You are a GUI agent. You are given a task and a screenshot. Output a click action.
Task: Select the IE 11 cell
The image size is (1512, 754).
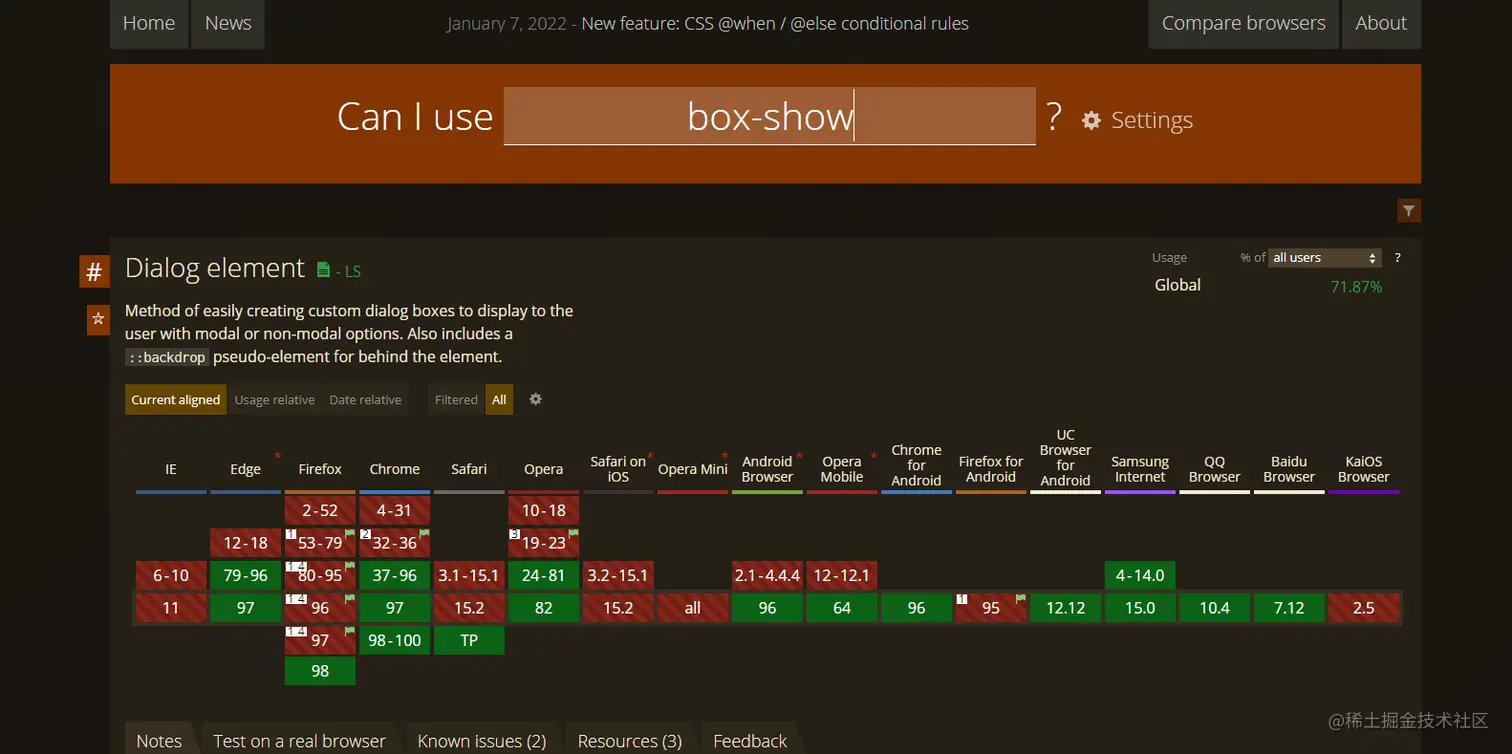coord(171,608)
